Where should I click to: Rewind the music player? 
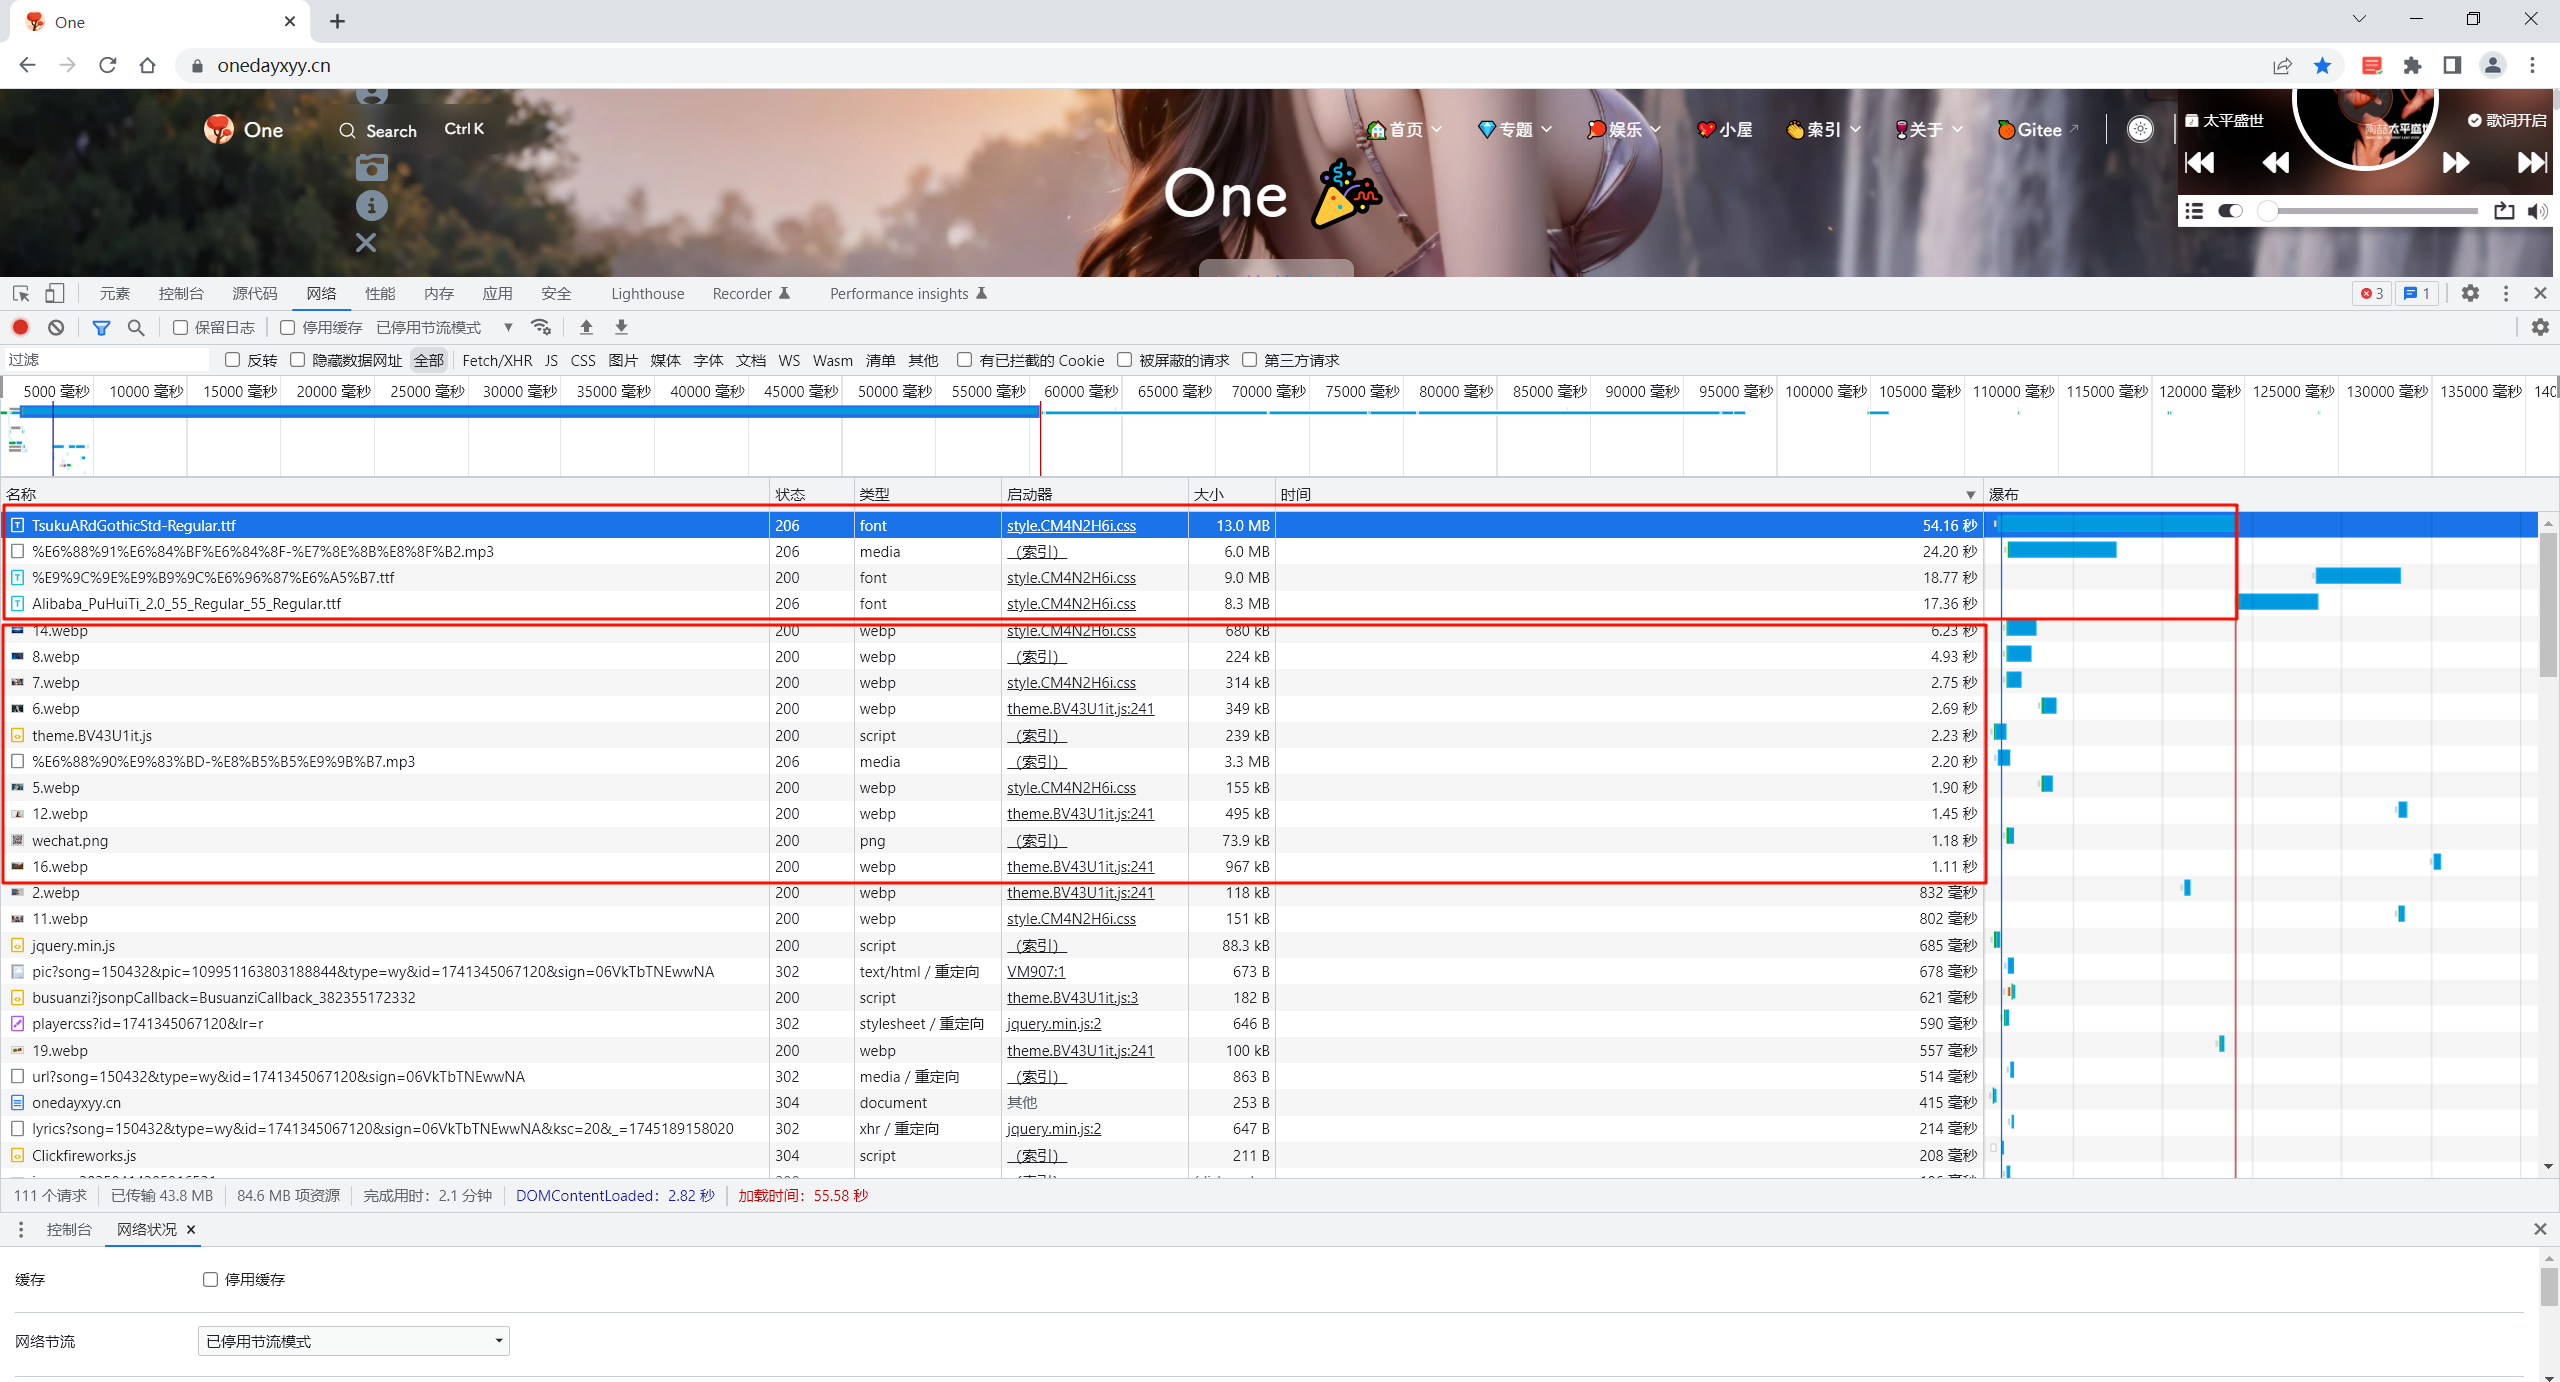coord(2276,162)
